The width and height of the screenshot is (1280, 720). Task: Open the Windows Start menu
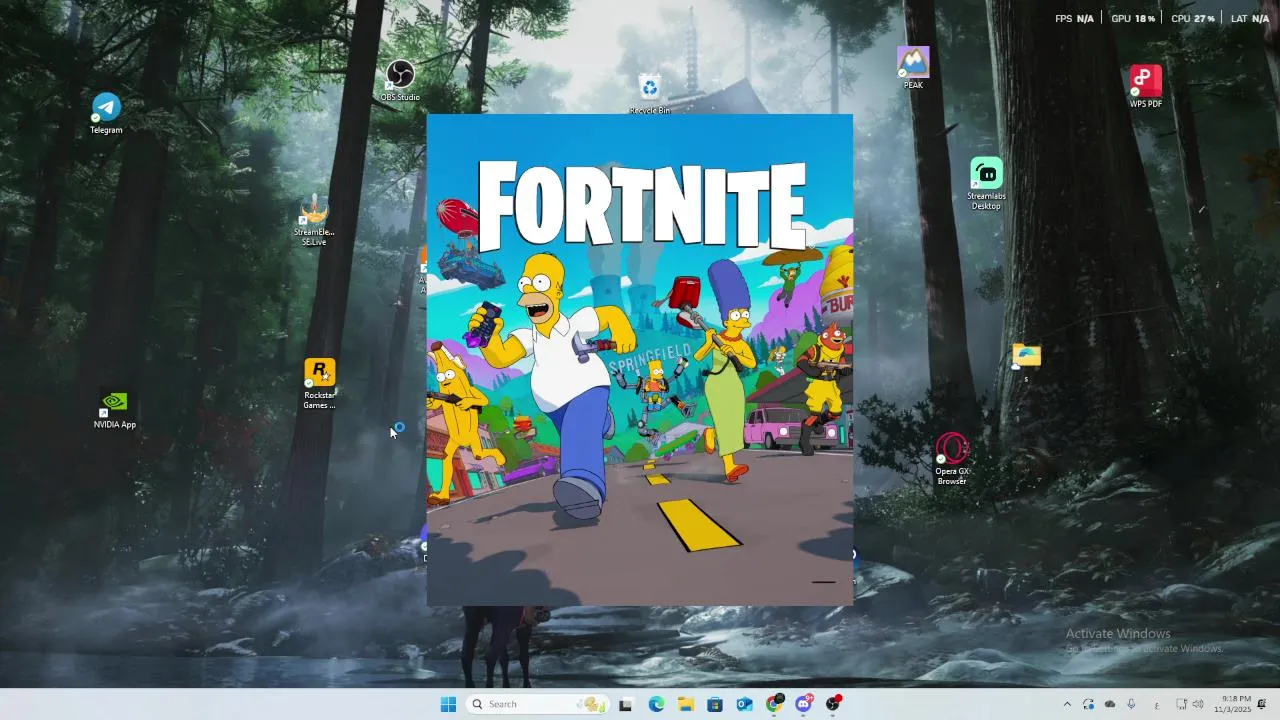click(448, 704)
